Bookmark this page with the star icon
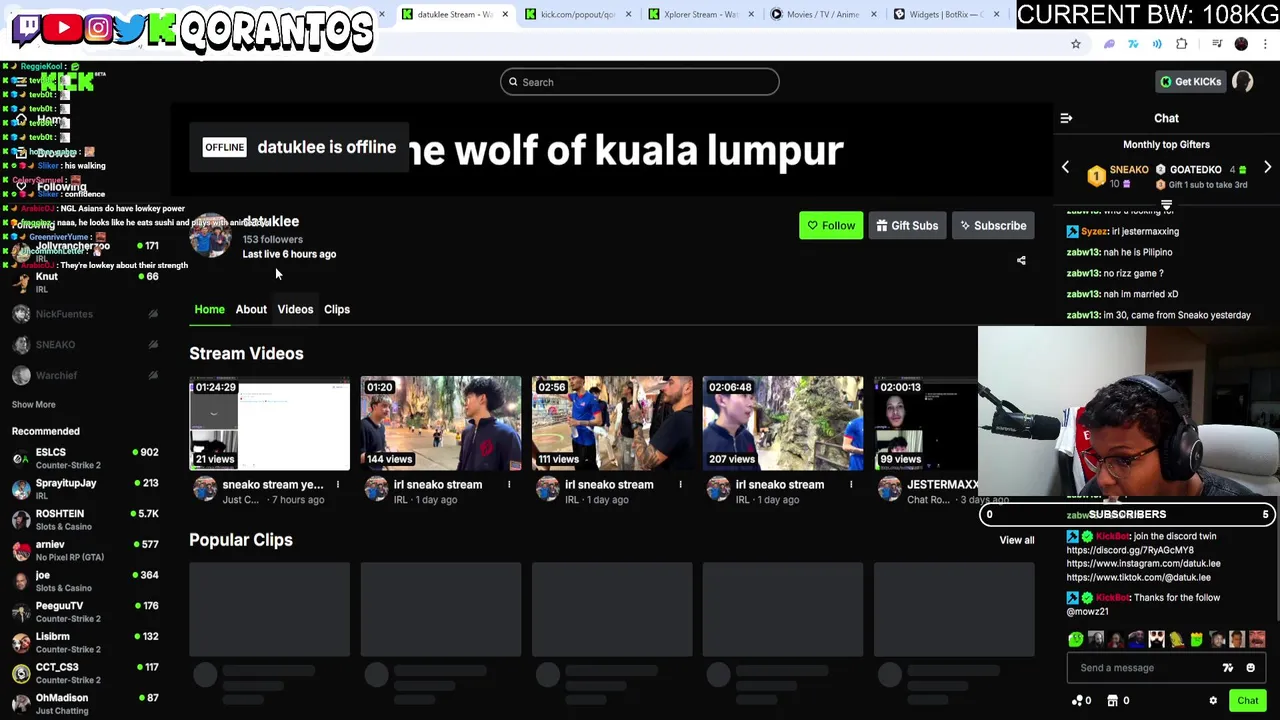 (1076, 44)
